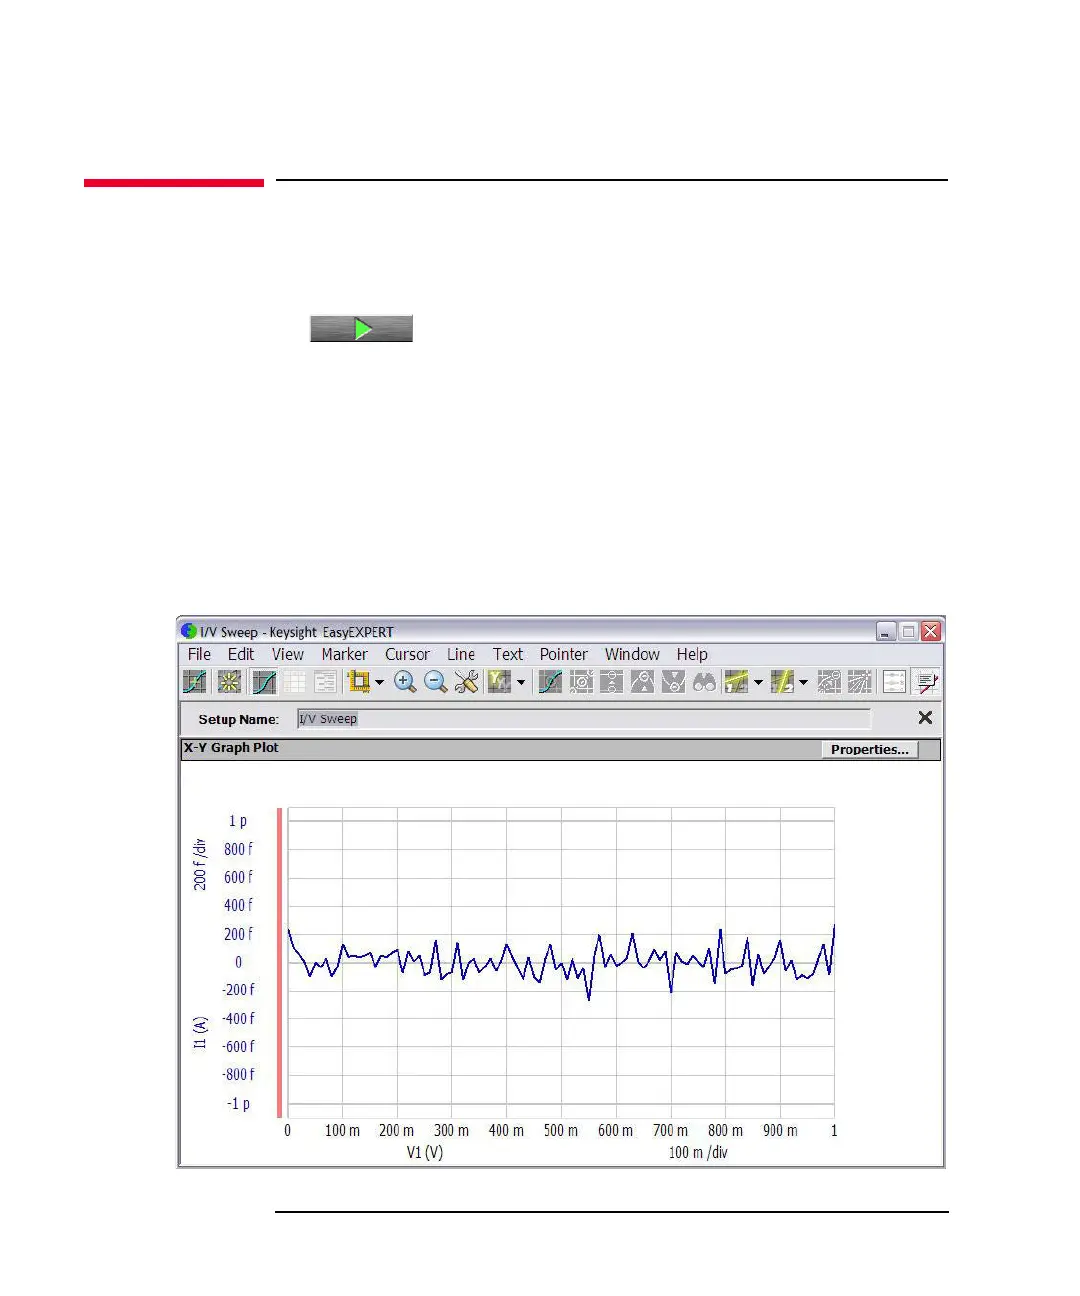Click the V1 (V) axis label
Viewport: 1080px width, 1296px height.
tap(425, 1152)
